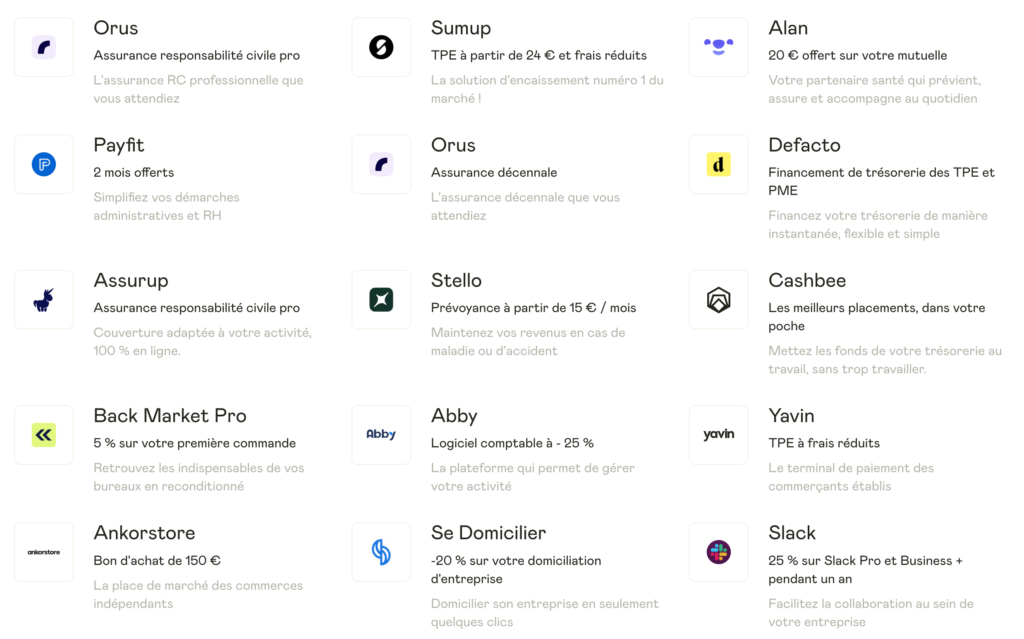Screen dimensions: 1024x639
Task: Click the Abby logo thumbnail
Action: pyautogui.click(x=381, y=434)
